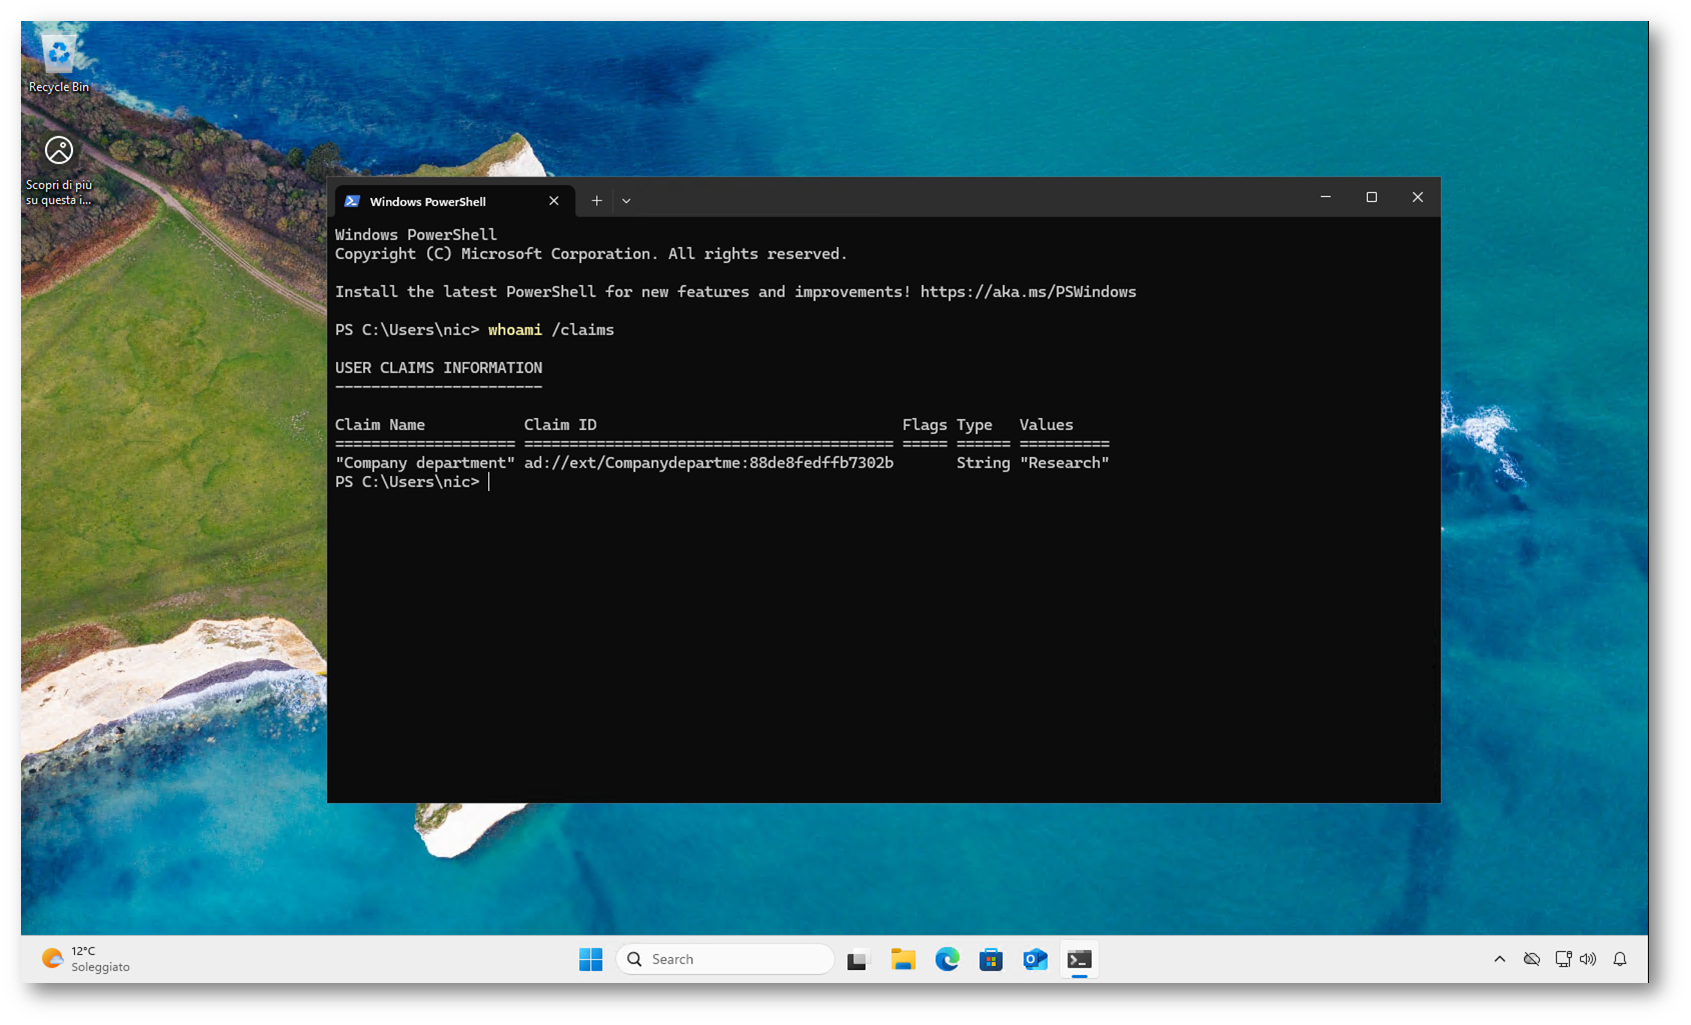This screenshot has width=1691, height=1025.
Task: Launch File Explorer from the taskbar
Action: [903, 959]
